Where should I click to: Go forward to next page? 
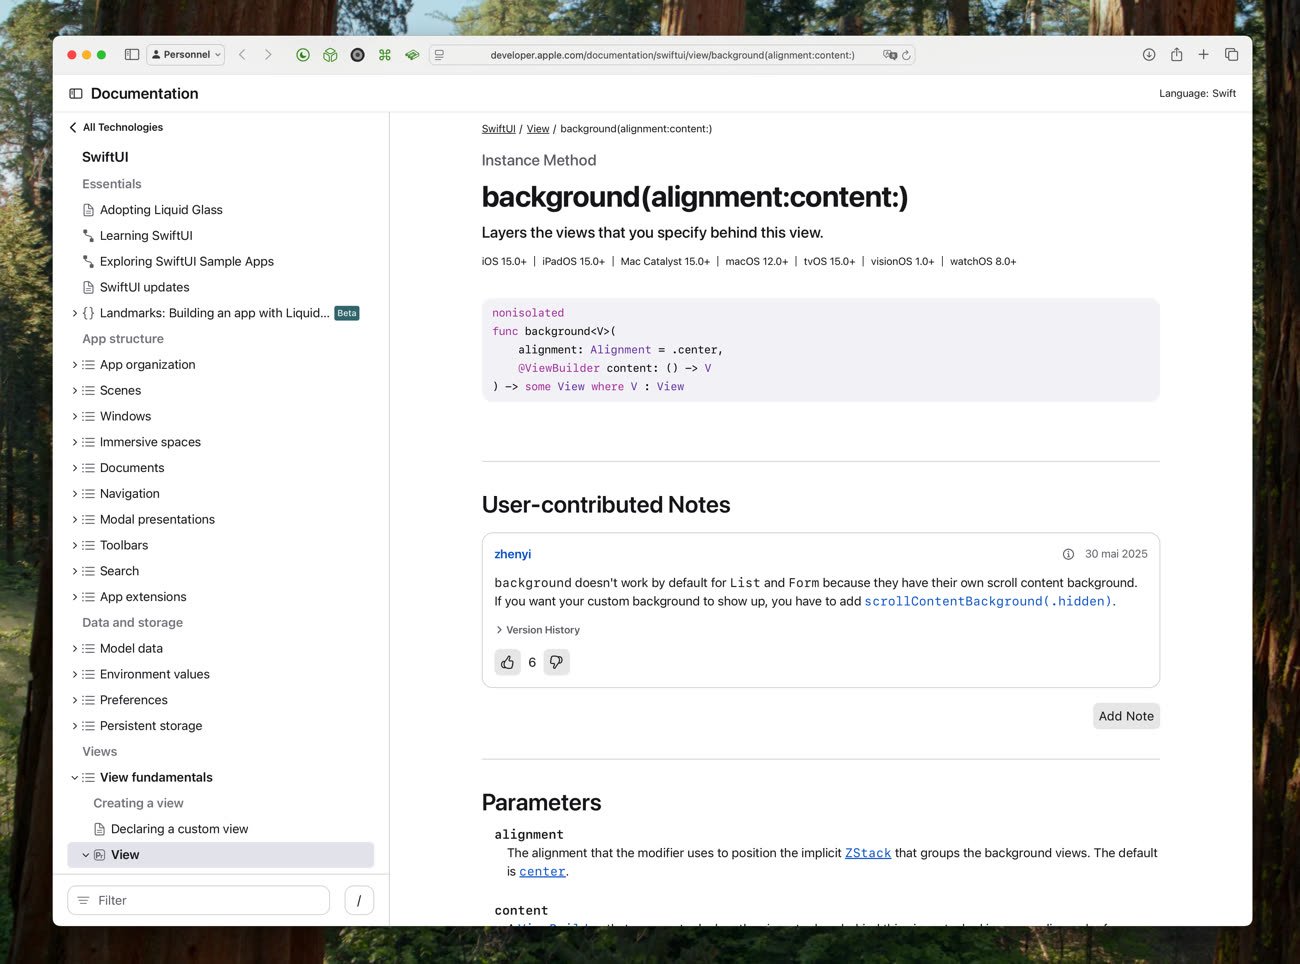point(268,55)
